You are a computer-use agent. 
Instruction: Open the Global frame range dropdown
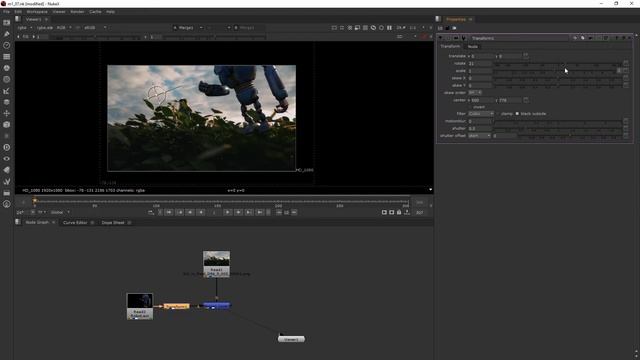(x=60, y=212)
